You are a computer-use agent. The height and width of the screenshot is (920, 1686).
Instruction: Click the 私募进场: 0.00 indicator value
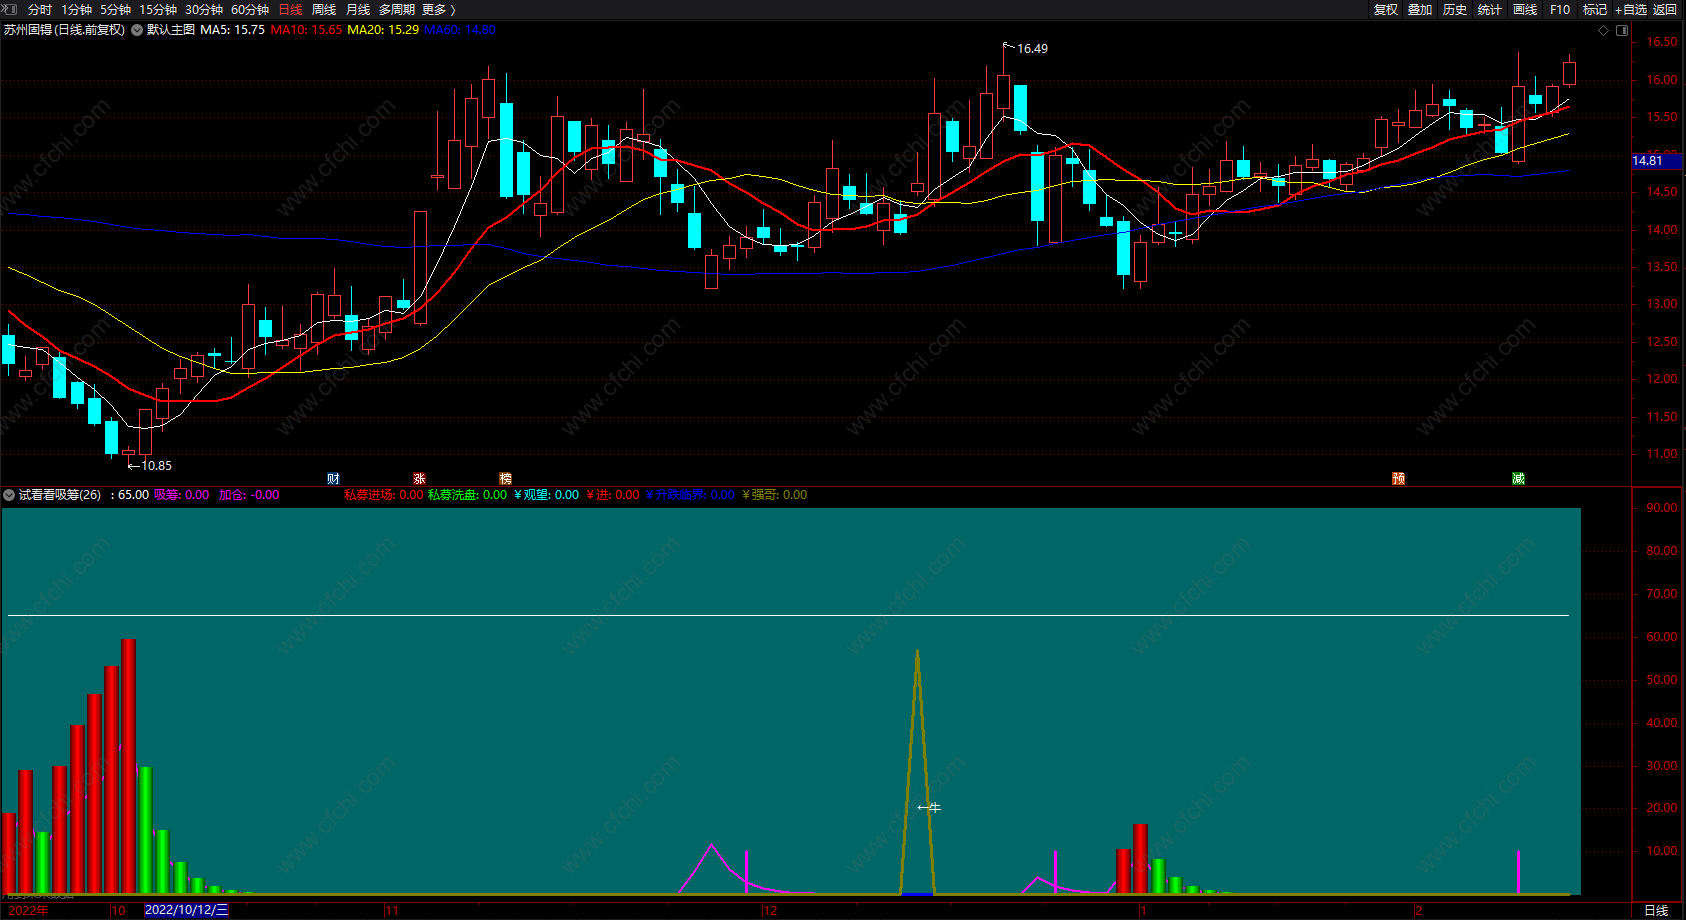384,495
